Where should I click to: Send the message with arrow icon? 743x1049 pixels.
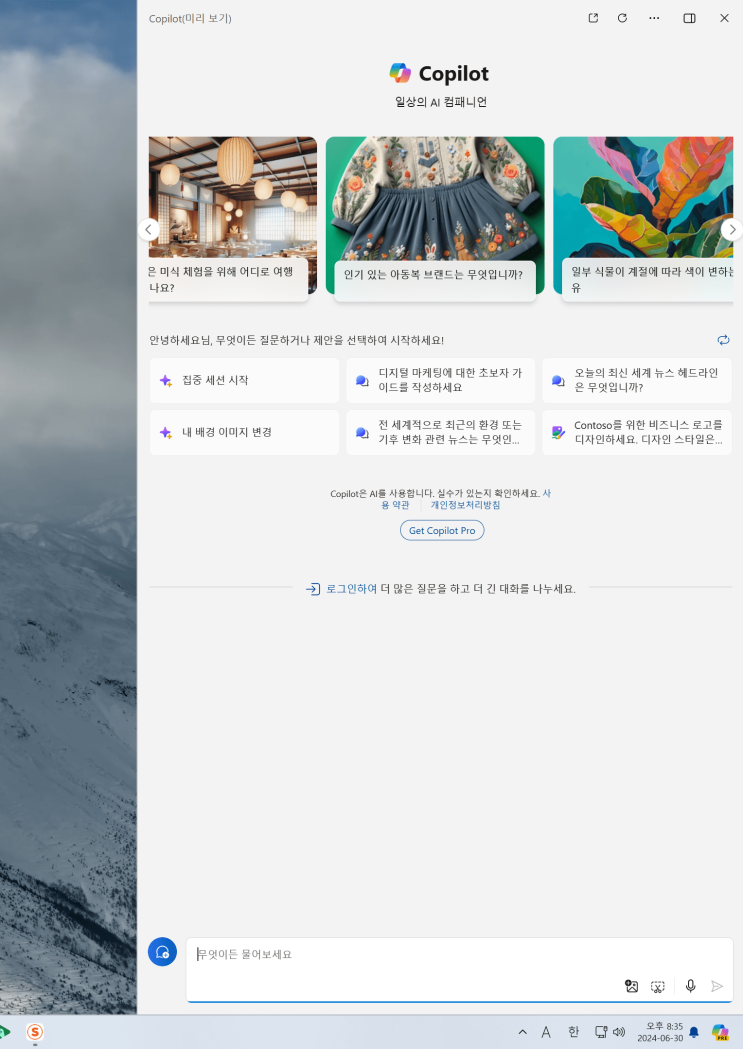pyautogui.click(x=717, y=986)
